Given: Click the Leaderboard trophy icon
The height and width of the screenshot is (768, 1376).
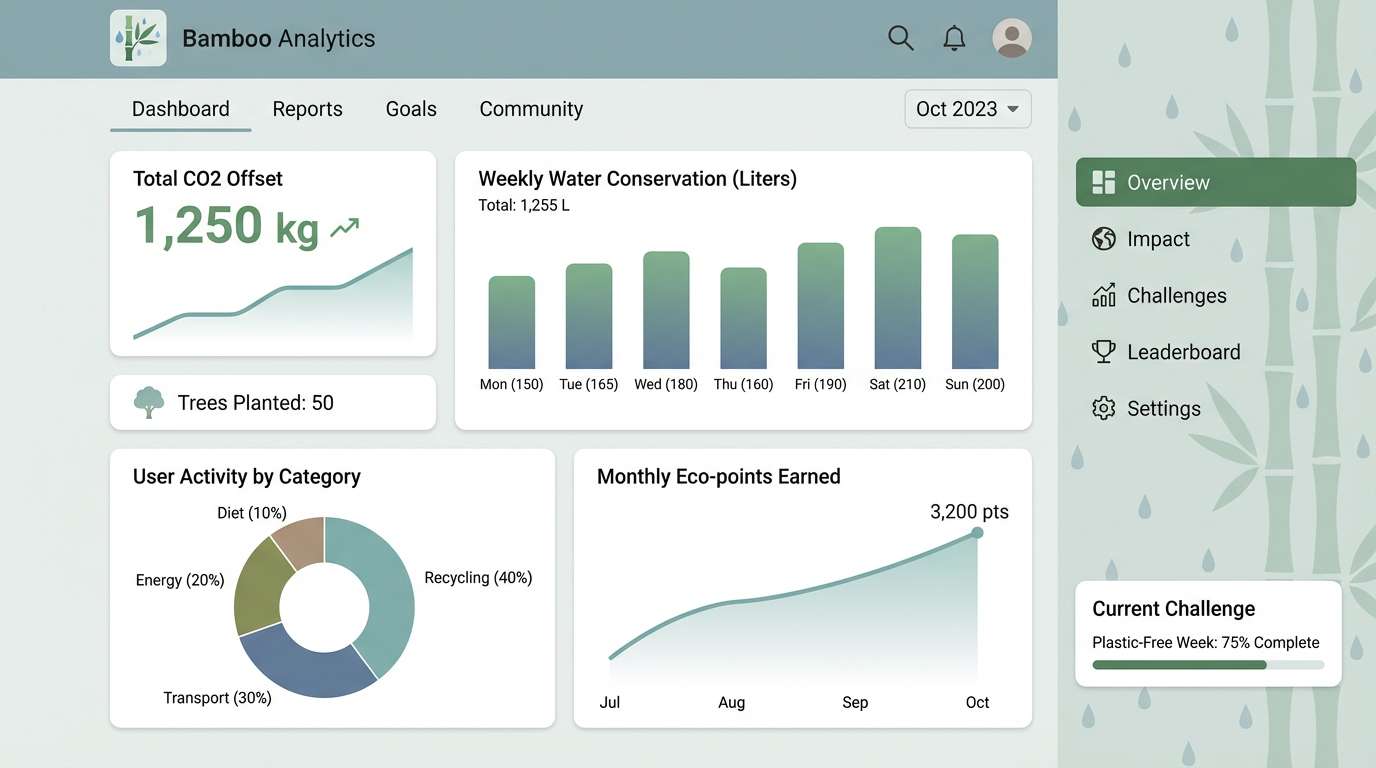Looking at the screenshot, I should pos(1103,351).
